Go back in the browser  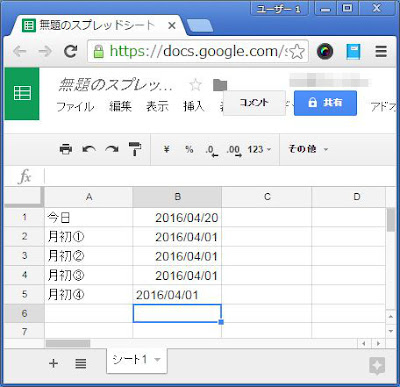[x=20, y=51]
